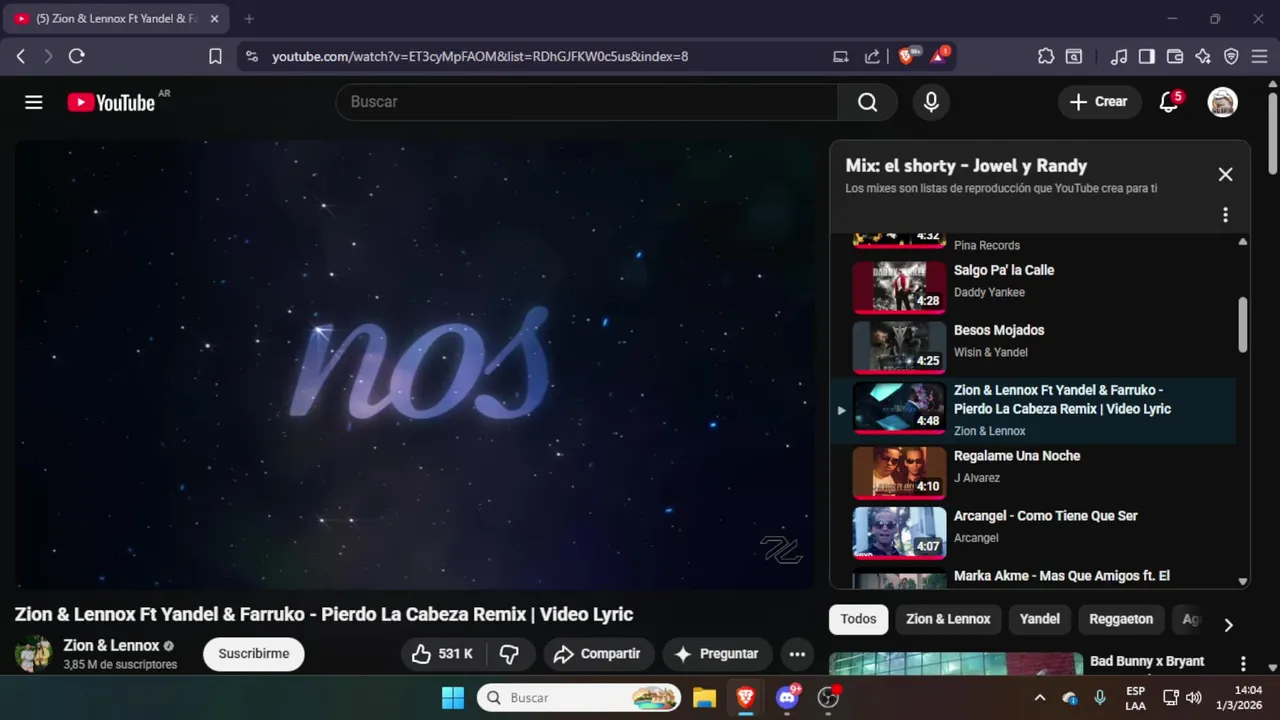The width and height of the screenshot is (1280, 720).
Task: Open Brave Rewards triangle icon
Action: (940, 56)
